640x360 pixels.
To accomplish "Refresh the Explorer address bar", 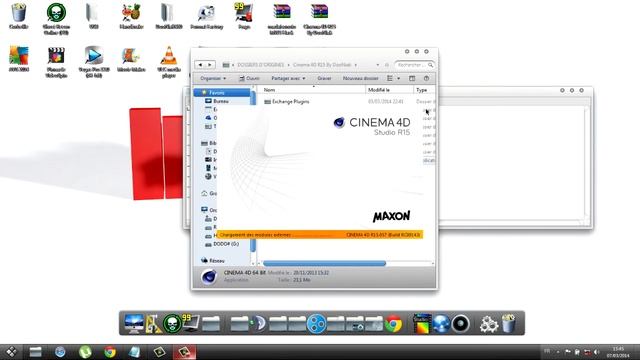I will click(387, 64).
